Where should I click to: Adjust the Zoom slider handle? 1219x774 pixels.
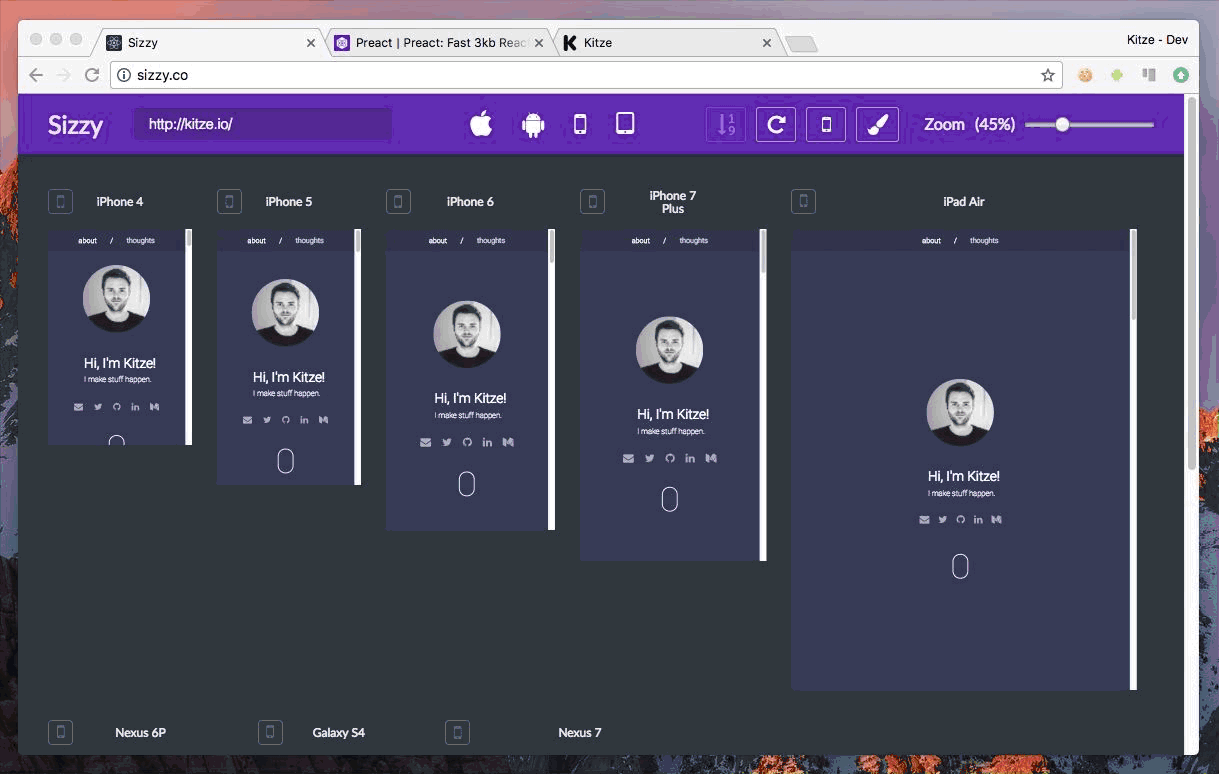coord(1062,124)
